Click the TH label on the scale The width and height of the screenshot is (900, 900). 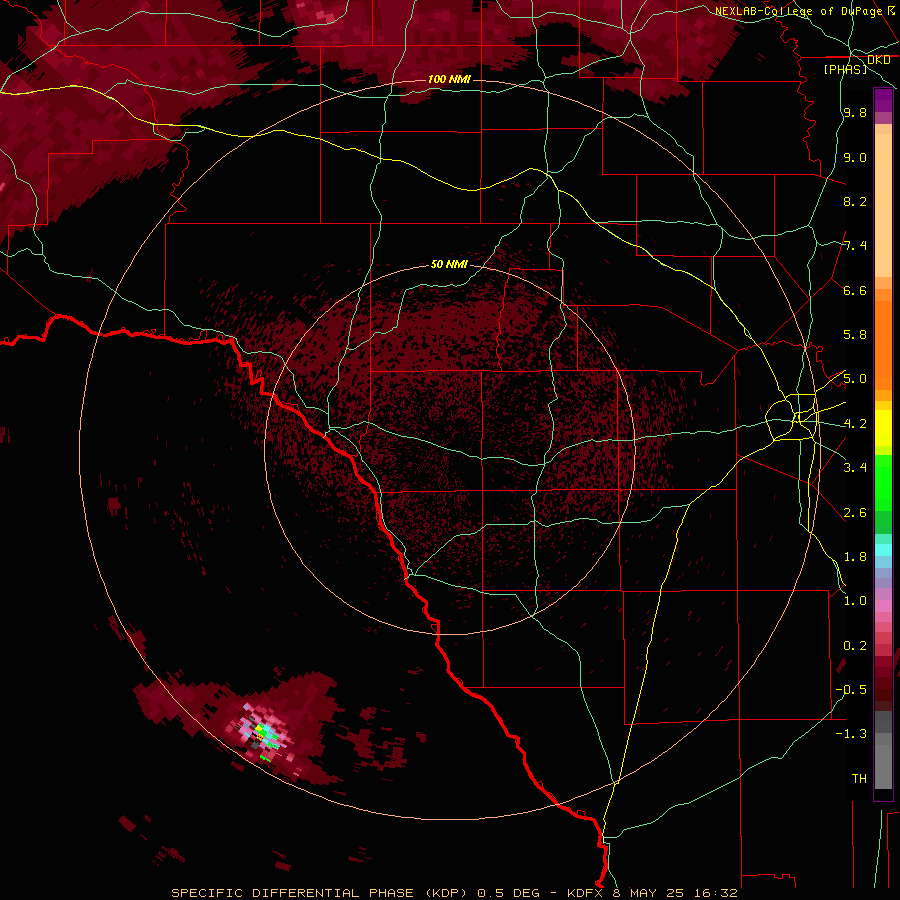pos(859,779)
